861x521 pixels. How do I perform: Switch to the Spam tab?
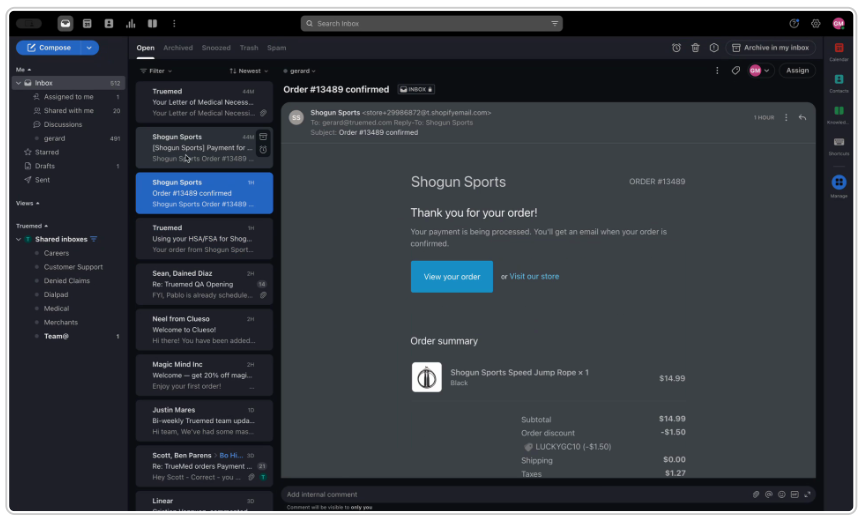click(276, 48)
